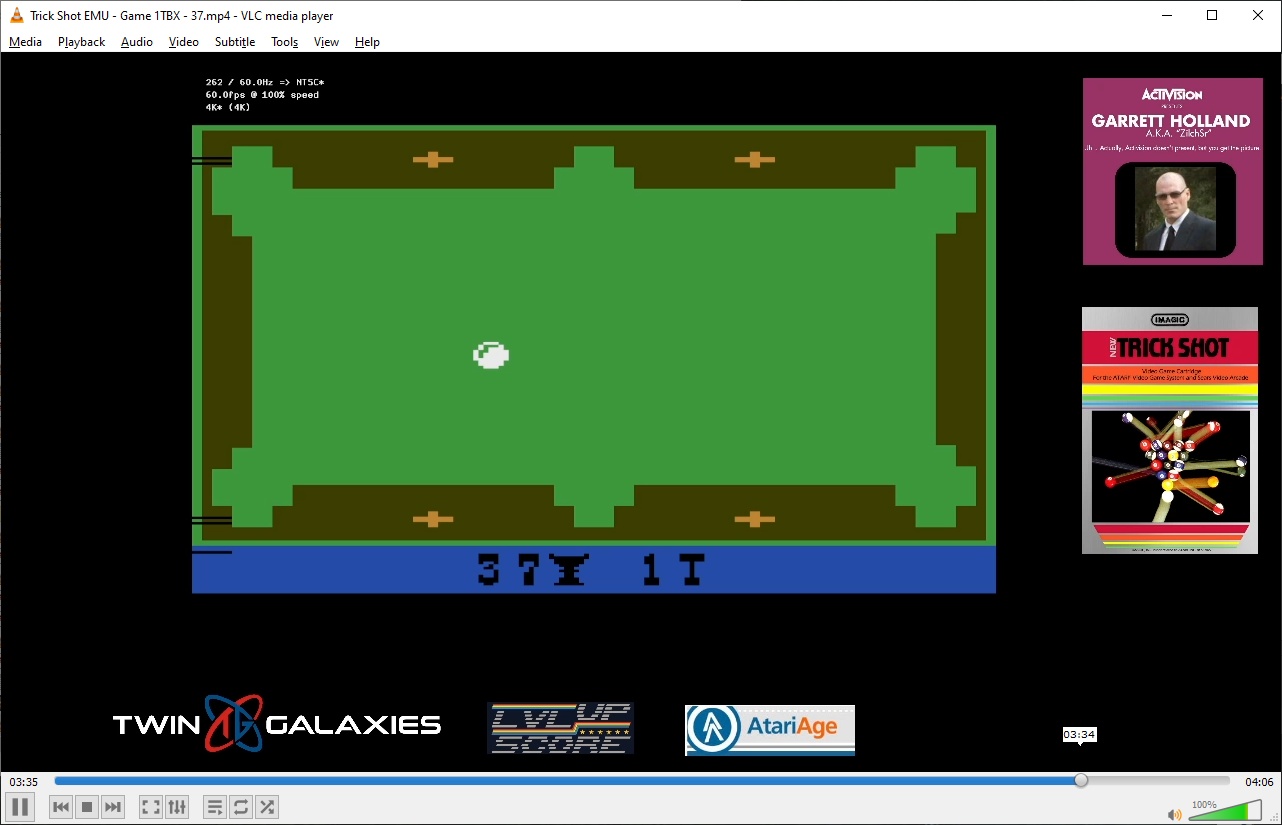Expand the Audio menu

pyautogui.click(x=136, y=42)
